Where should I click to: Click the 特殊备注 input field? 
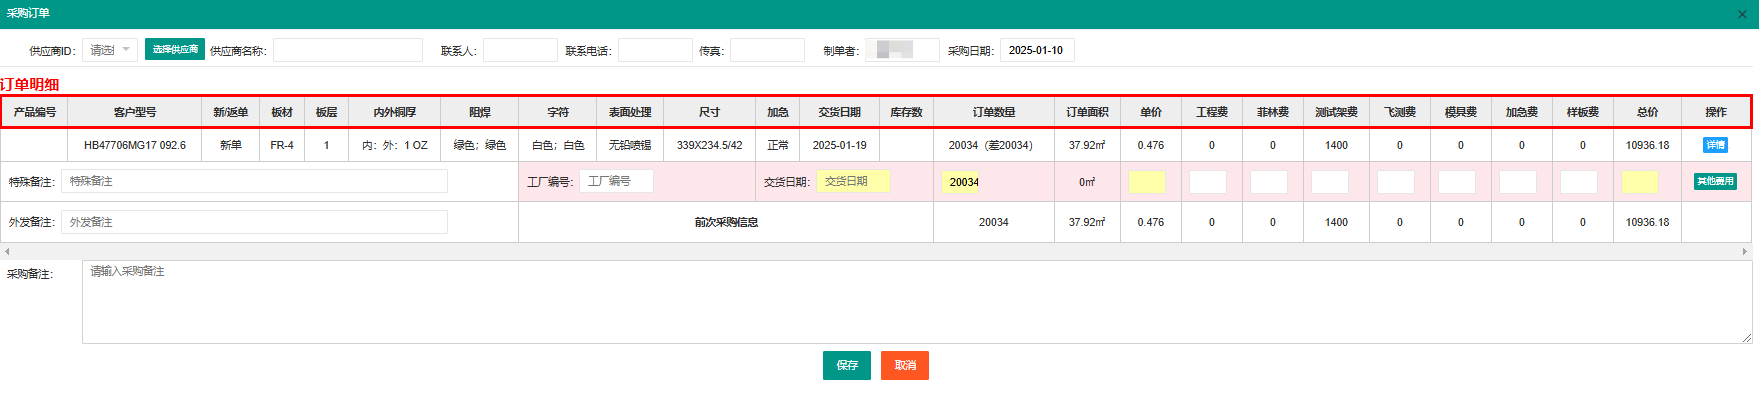click(254, 181)
